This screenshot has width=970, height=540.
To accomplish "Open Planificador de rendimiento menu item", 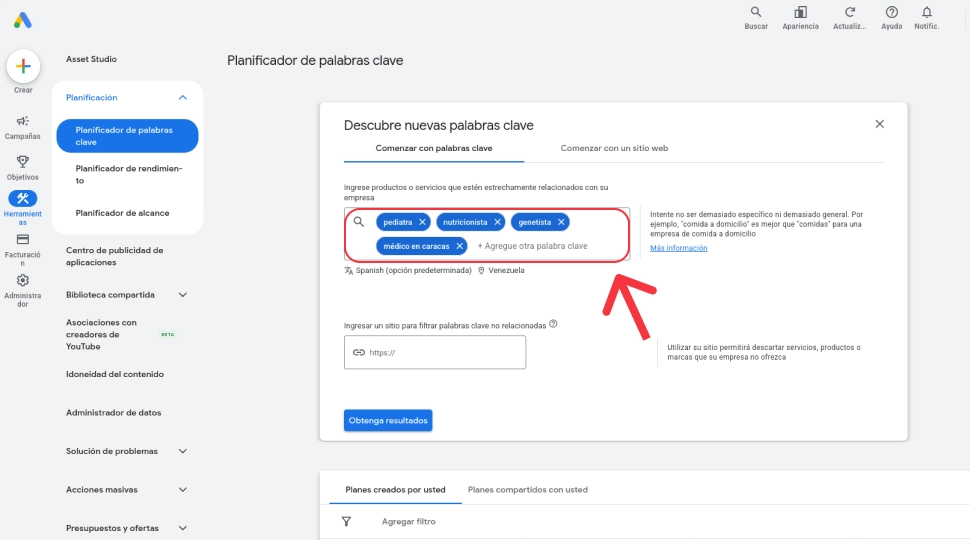I will (127, 174).
